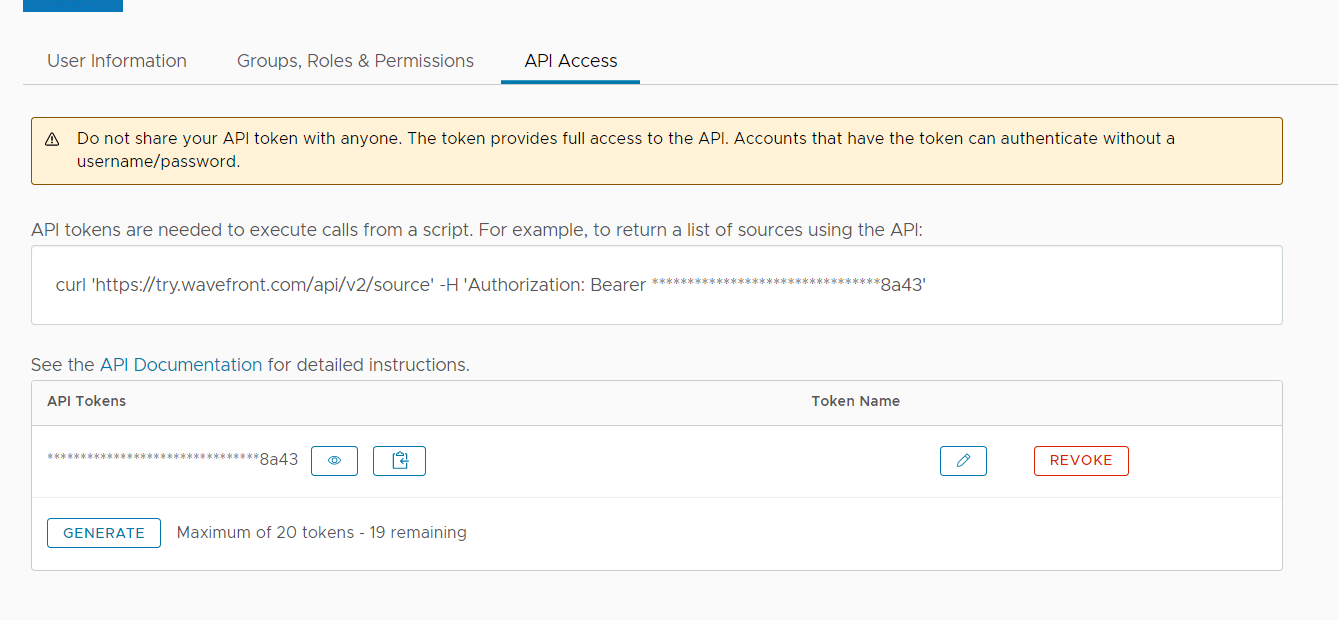The image size is (1338, 620).
Task: Open the API Documentation link
Action: (181, 365)
